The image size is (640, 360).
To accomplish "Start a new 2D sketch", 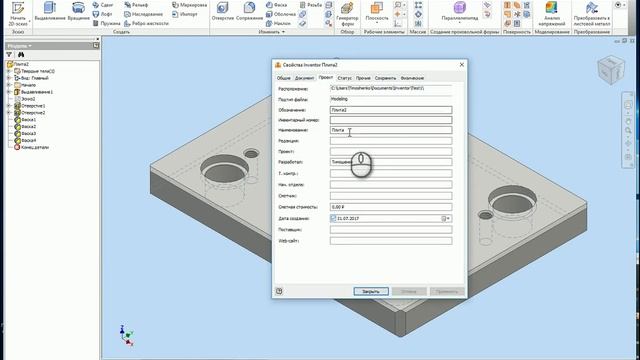I will (x=18, y=15).
